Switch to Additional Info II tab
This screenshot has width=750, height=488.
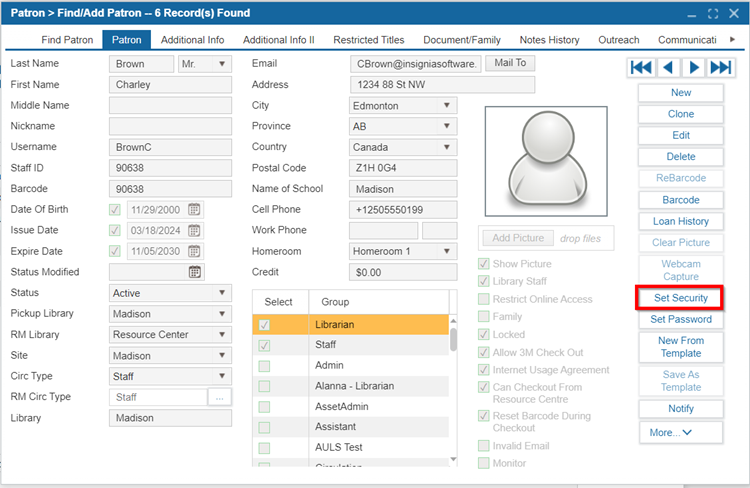pyautogui.click(x=278, y=40)
